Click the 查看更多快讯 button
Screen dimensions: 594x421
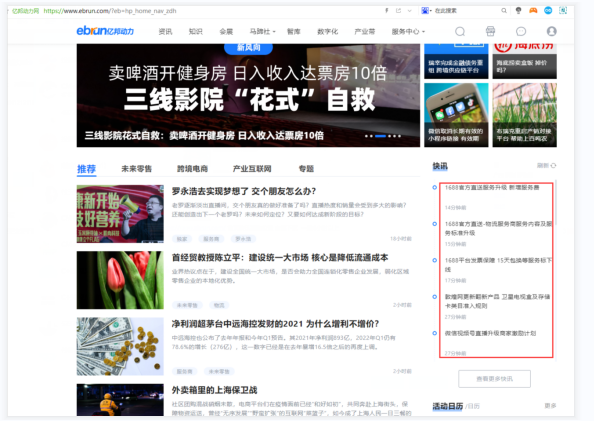pos(494,379)
